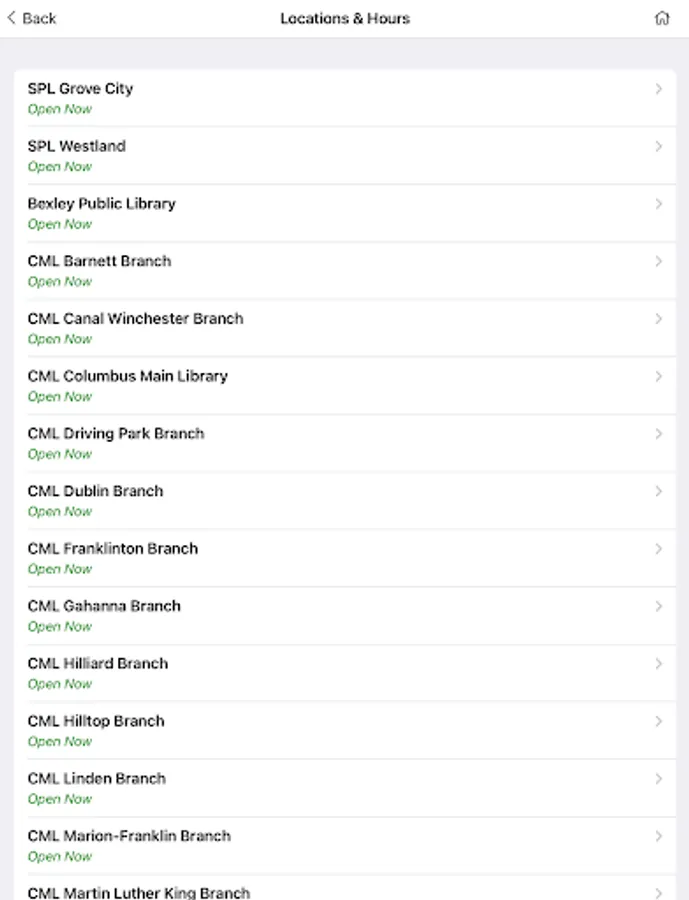
Task: Open CML Linden Branch details
Action: [x=344, y=788]
